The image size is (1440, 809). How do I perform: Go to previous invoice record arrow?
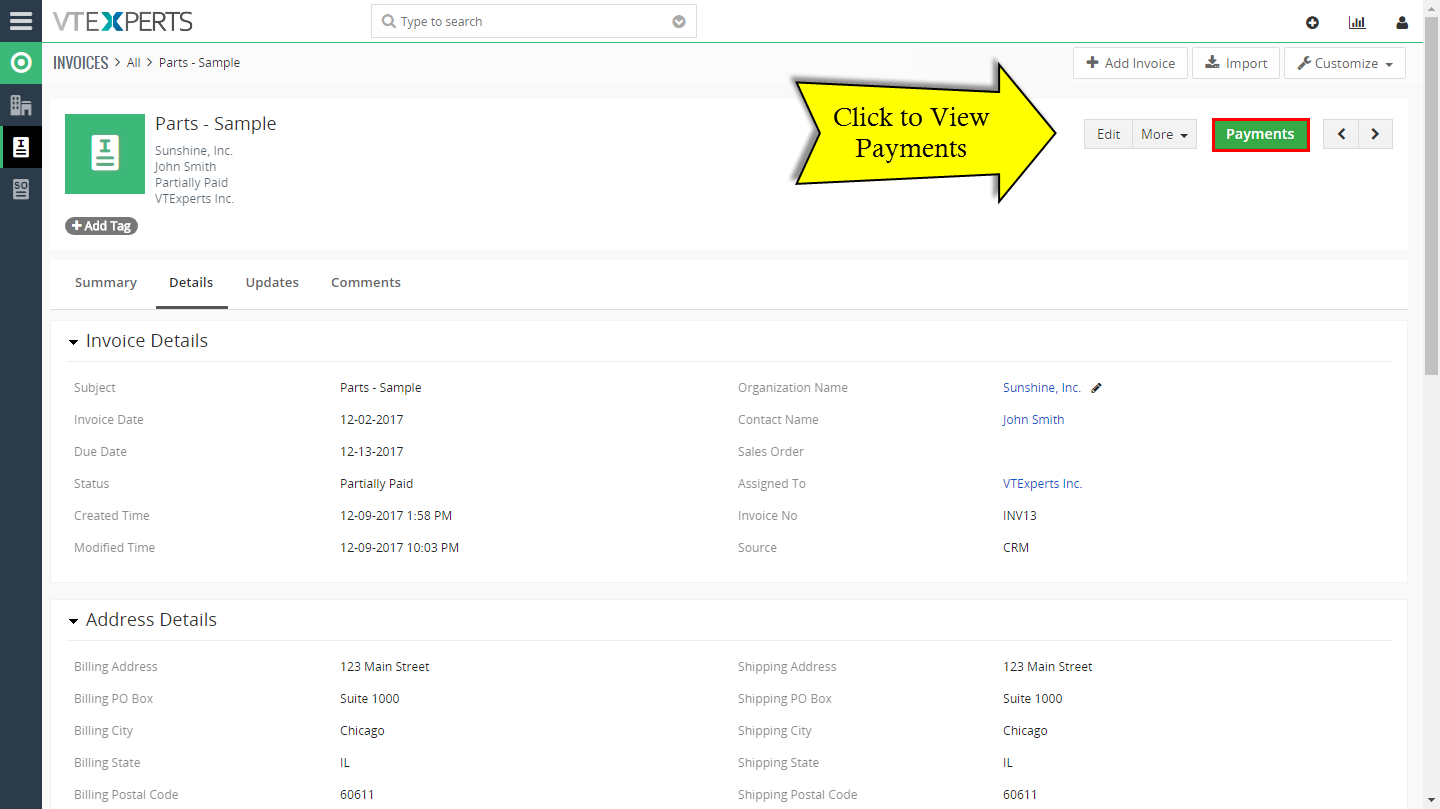(x=1341, y=134)
